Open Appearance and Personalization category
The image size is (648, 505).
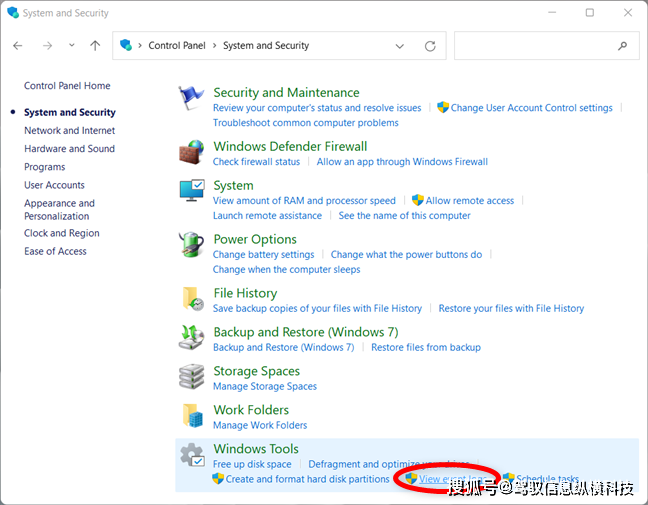point(60,210)
